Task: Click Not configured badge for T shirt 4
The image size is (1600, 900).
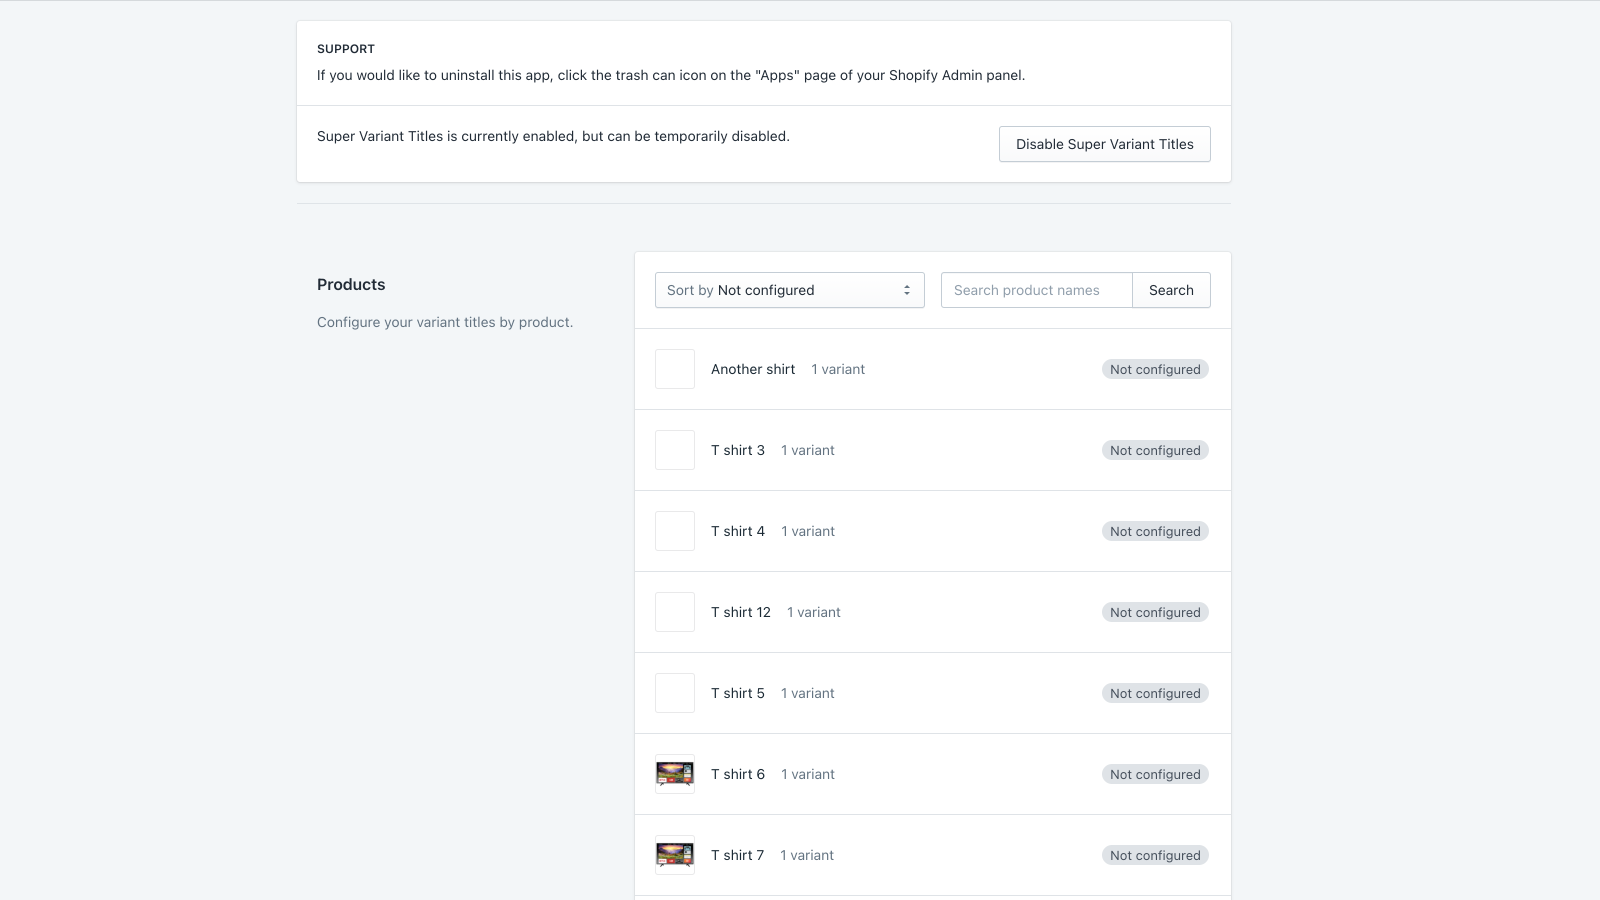Action: 1155,531
